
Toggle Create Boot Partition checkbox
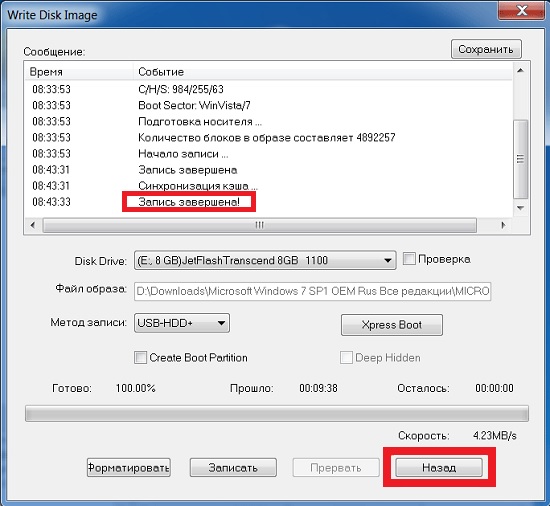[x=140, y=357]
